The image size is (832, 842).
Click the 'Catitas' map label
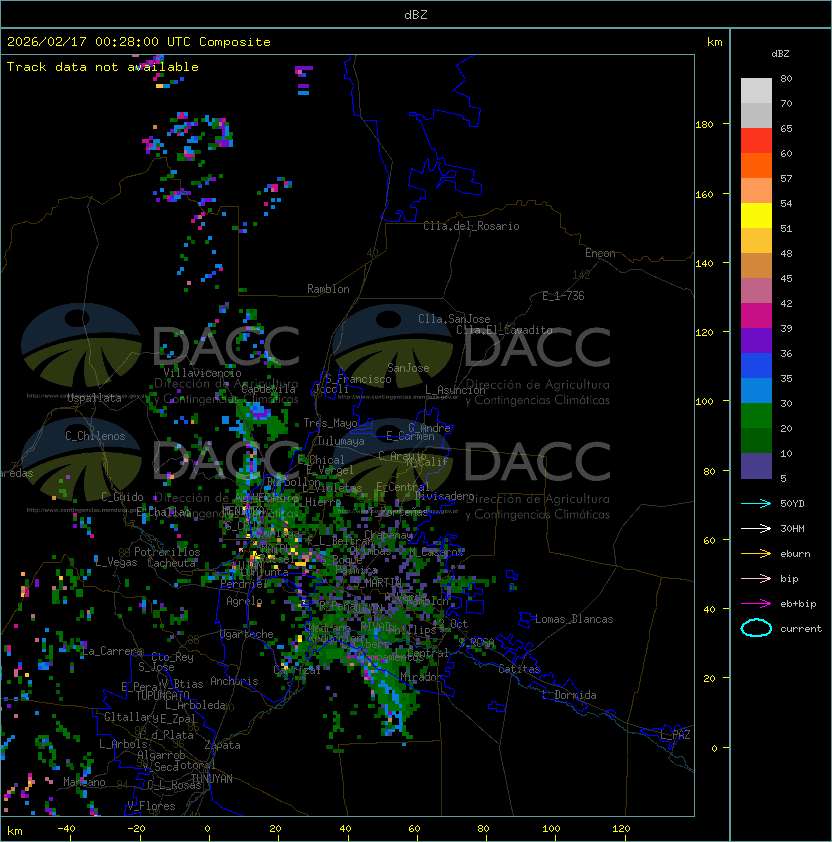tap(519, 669)
